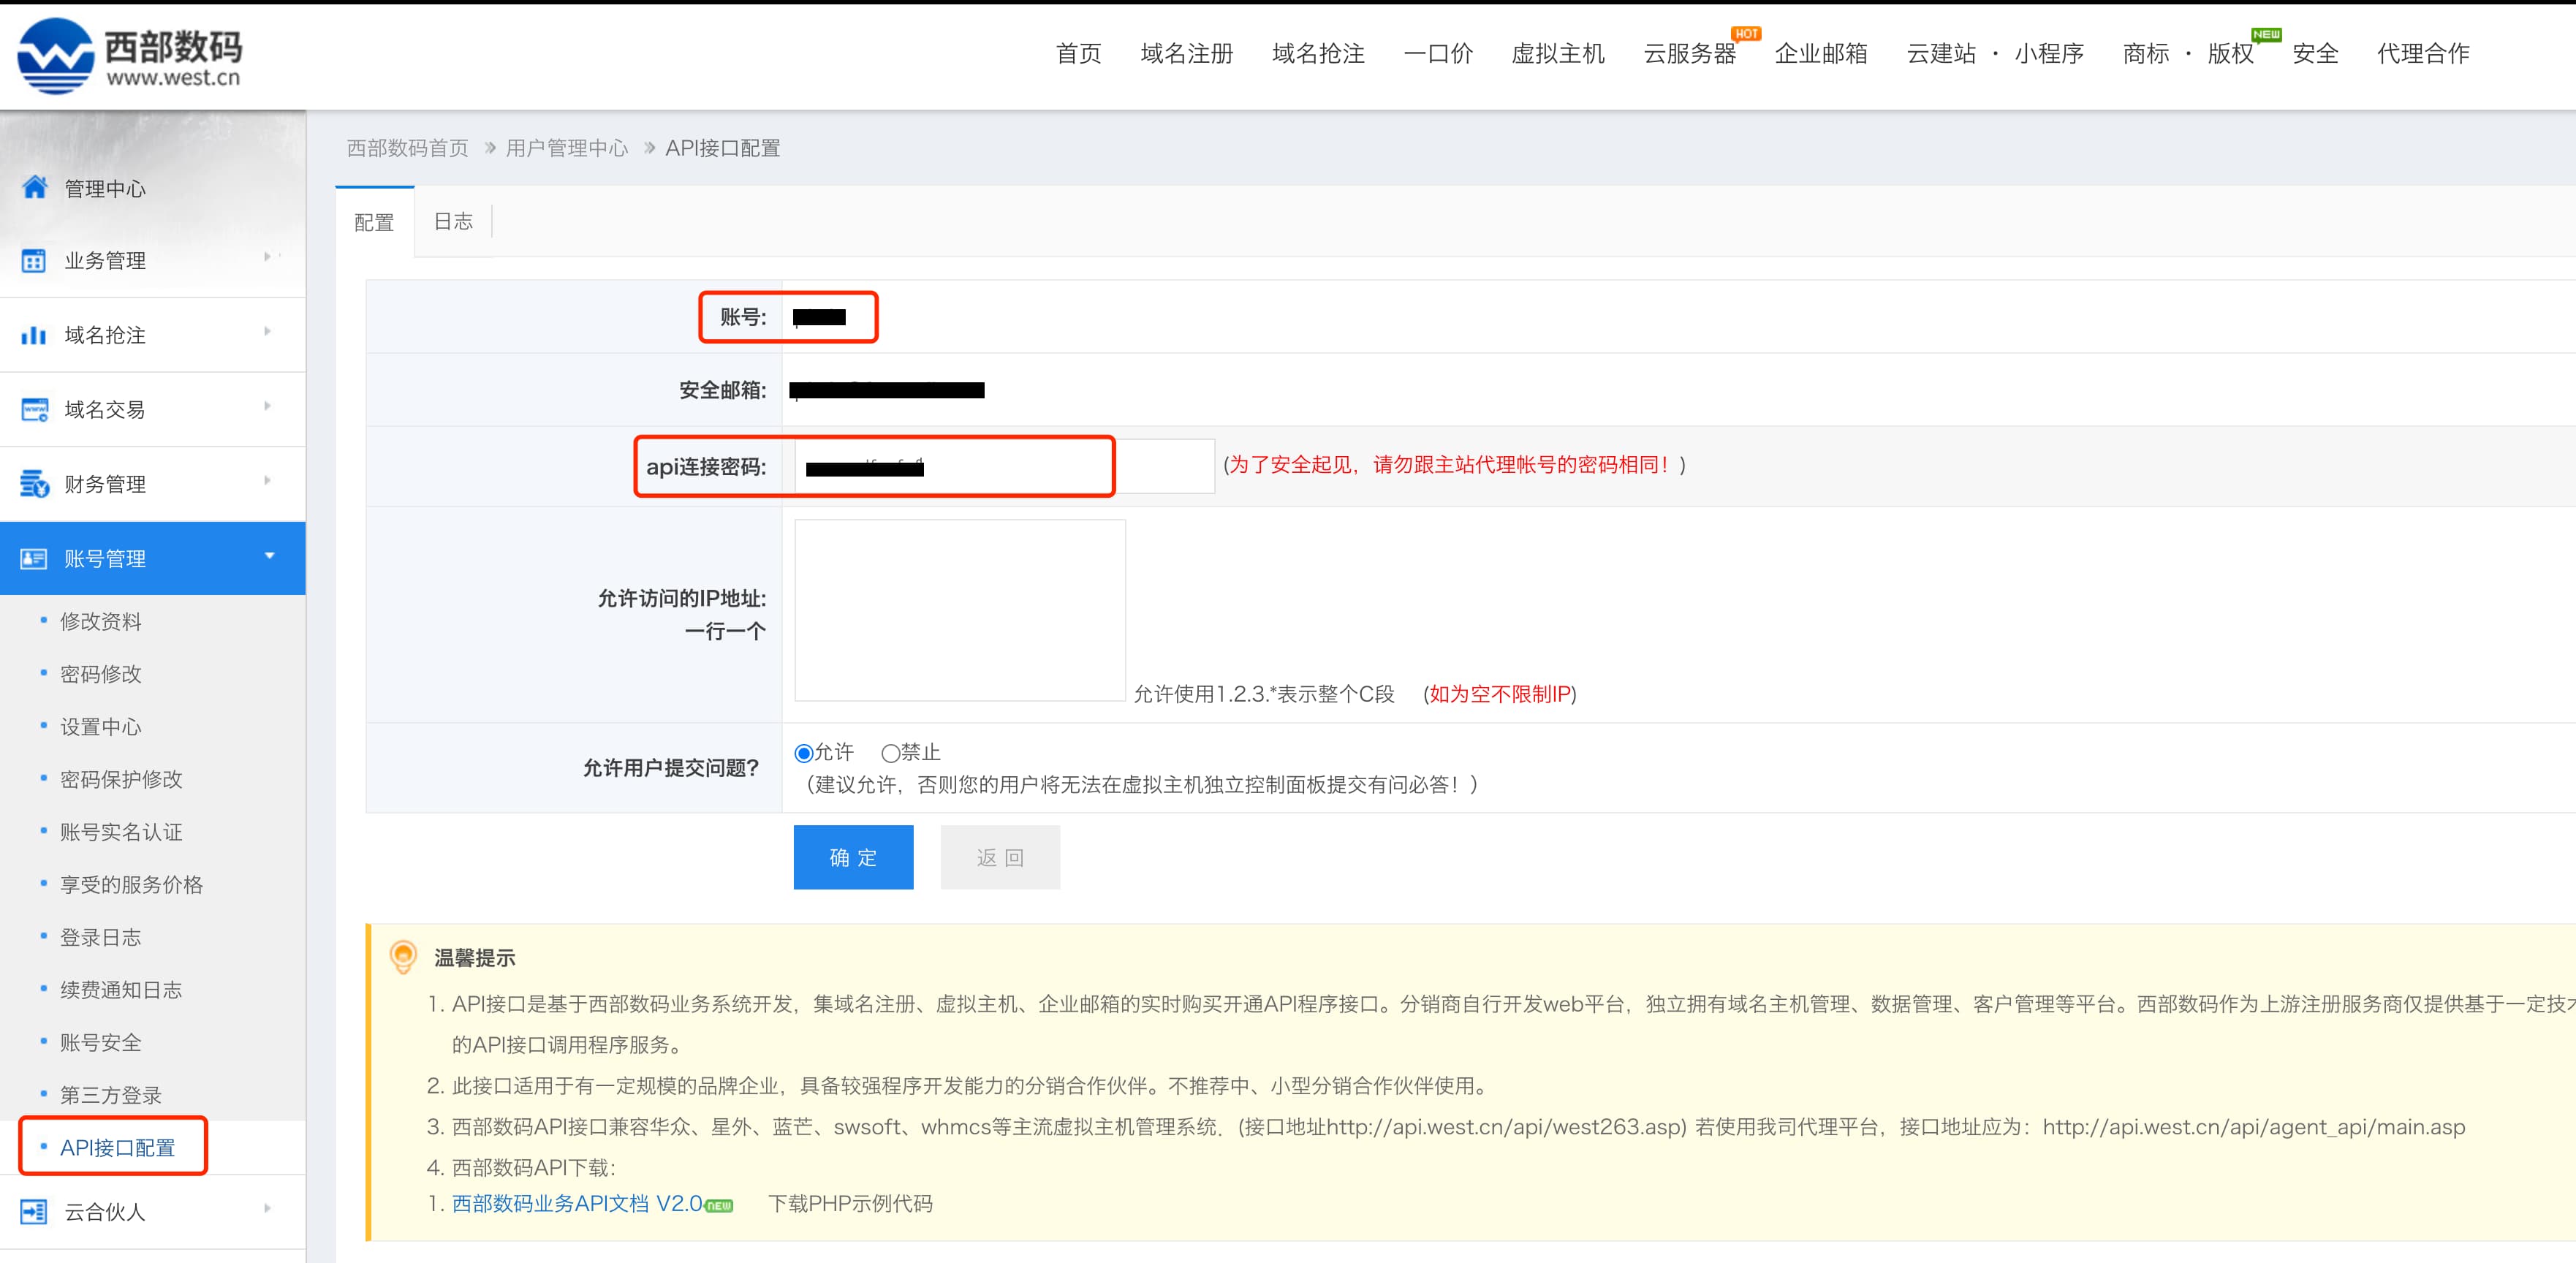Click the 管理中心 home icon

pos(35,187)
